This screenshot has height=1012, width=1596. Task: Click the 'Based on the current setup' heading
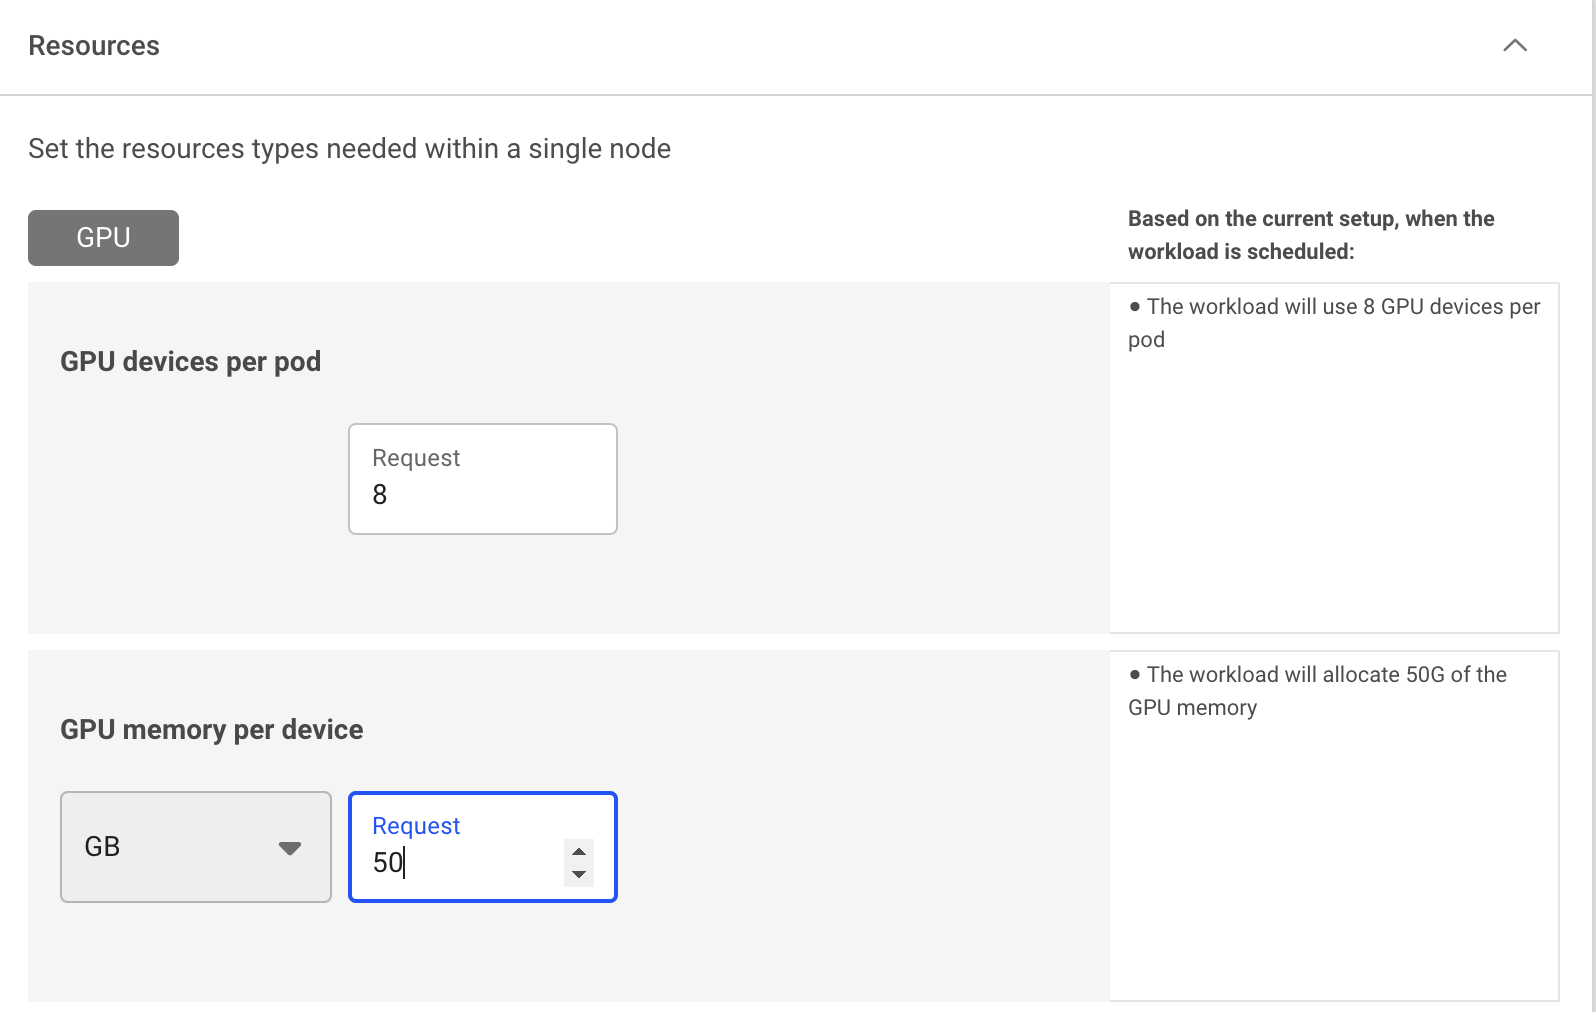pyautogui.click(x=1311, y=235)
